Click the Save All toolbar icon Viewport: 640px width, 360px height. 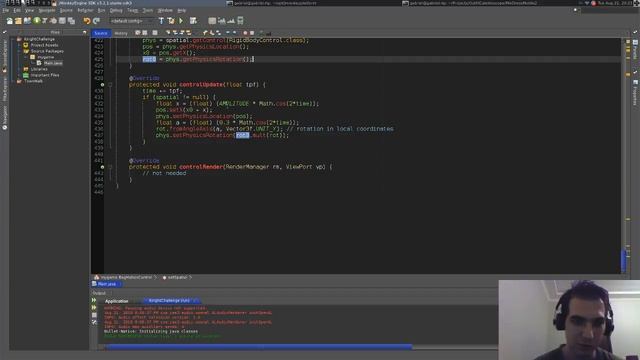click(71, 21)
